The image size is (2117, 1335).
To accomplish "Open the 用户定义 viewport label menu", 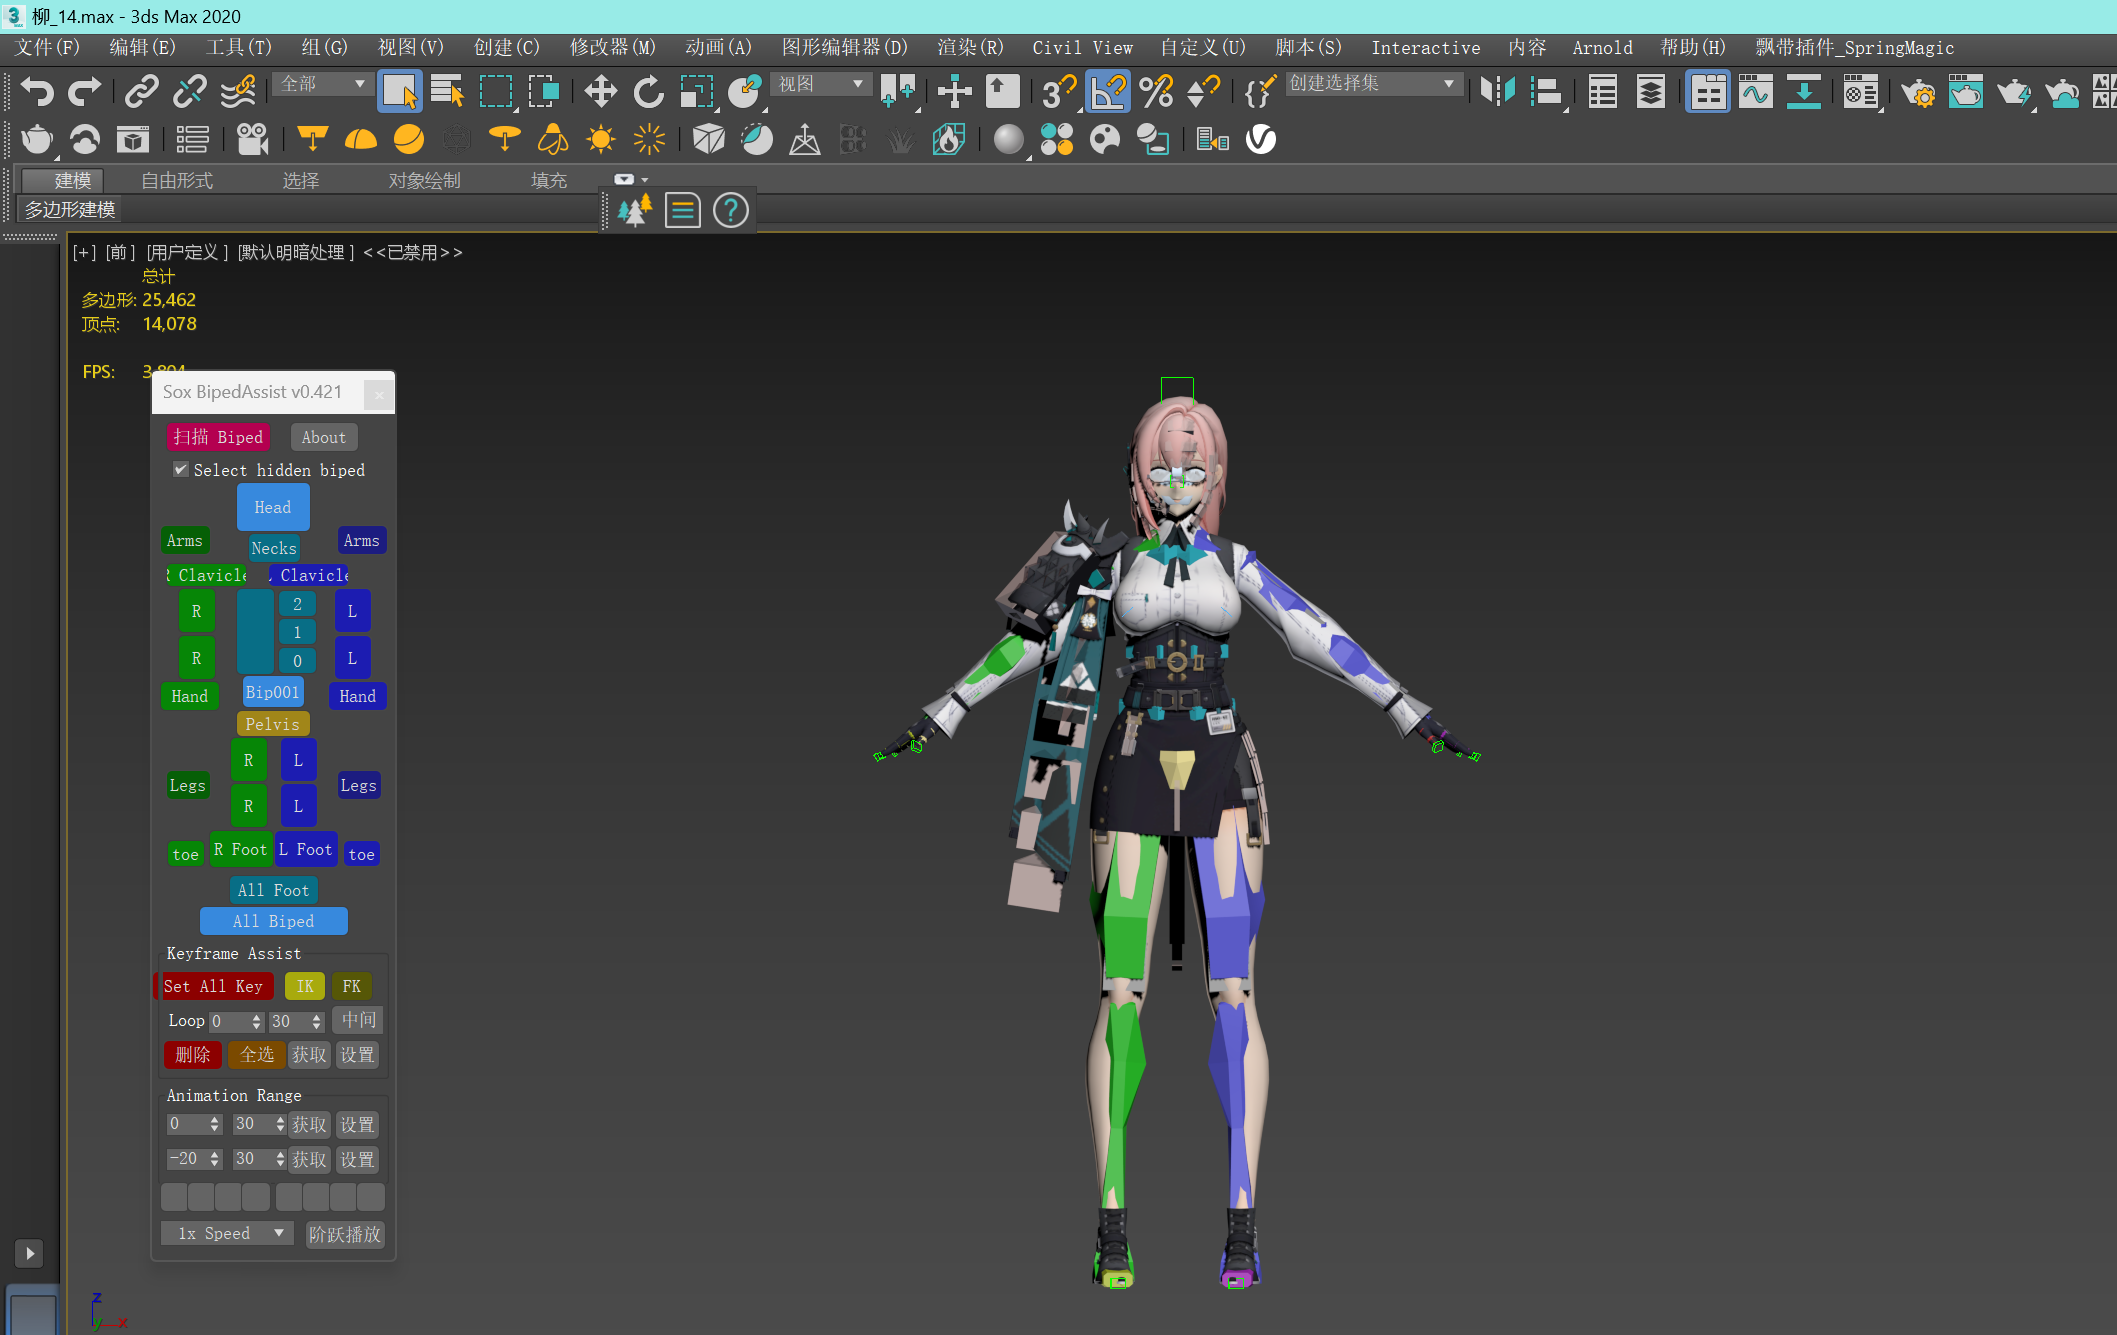I will point(188,253).
